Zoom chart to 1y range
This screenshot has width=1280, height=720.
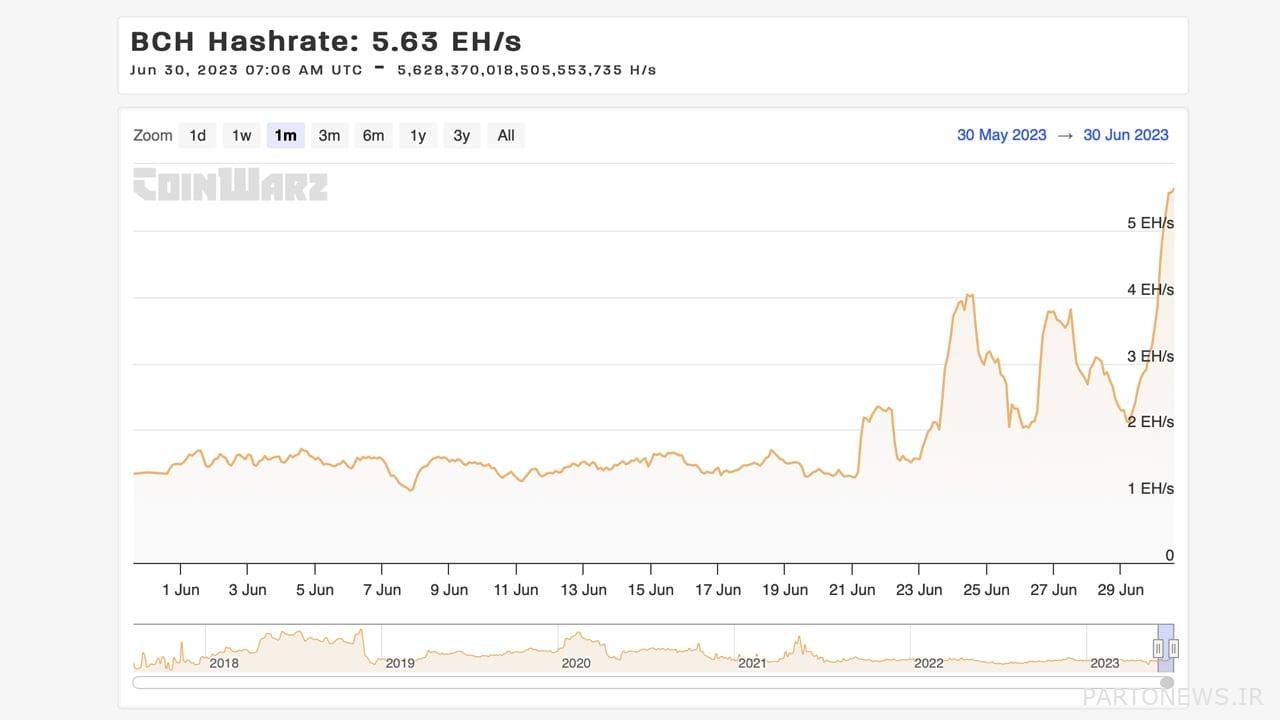[x=418, y=136]
